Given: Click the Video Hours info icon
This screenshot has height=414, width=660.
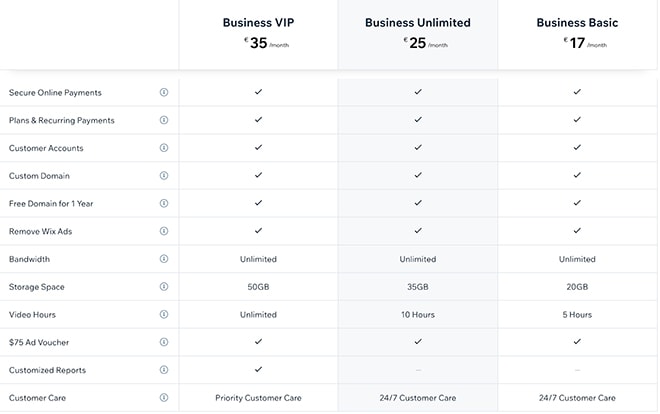Looking at the screenshot, I should click(164, 314).
